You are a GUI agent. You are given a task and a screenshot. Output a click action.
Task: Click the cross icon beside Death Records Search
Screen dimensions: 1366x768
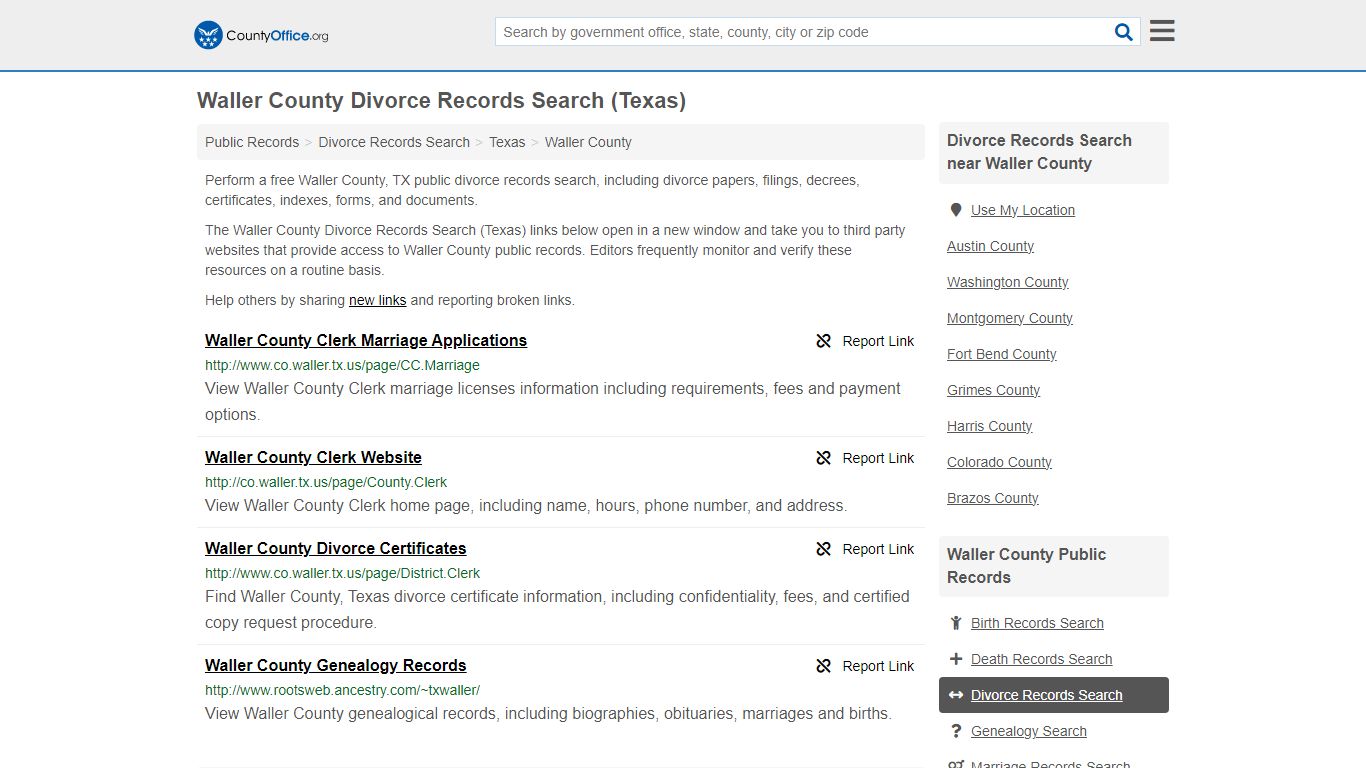point(956,659)
